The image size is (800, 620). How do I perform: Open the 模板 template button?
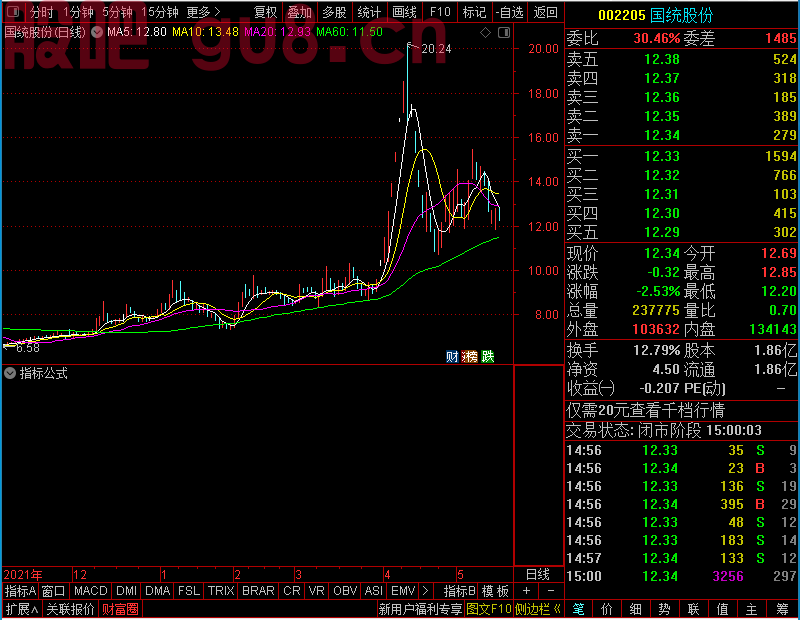click(495, 591)
